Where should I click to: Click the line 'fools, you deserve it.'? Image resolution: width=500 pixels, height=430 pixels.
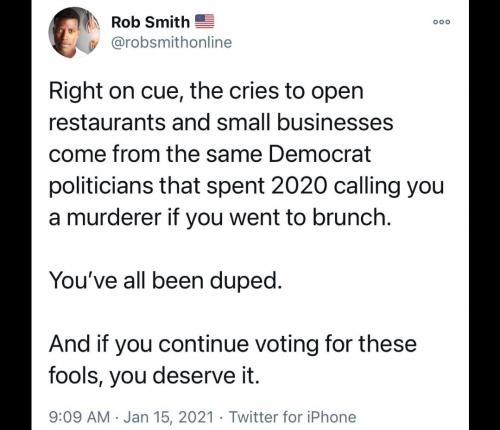point(154,375)
